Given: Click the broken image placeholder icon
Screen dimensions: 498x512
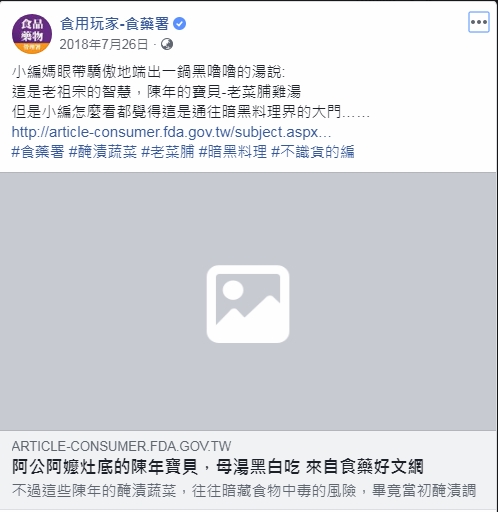Looking at the screenshot, I should point(248,304).
